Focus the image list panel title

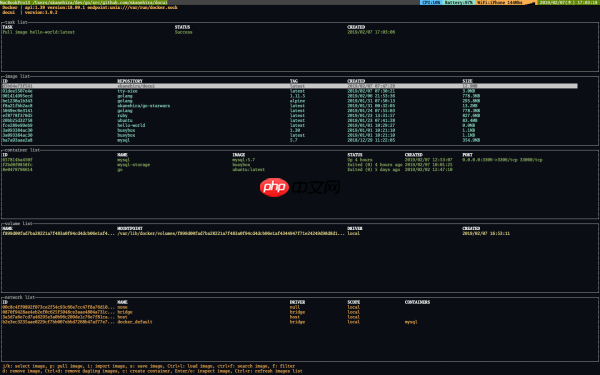pos(18,76)
